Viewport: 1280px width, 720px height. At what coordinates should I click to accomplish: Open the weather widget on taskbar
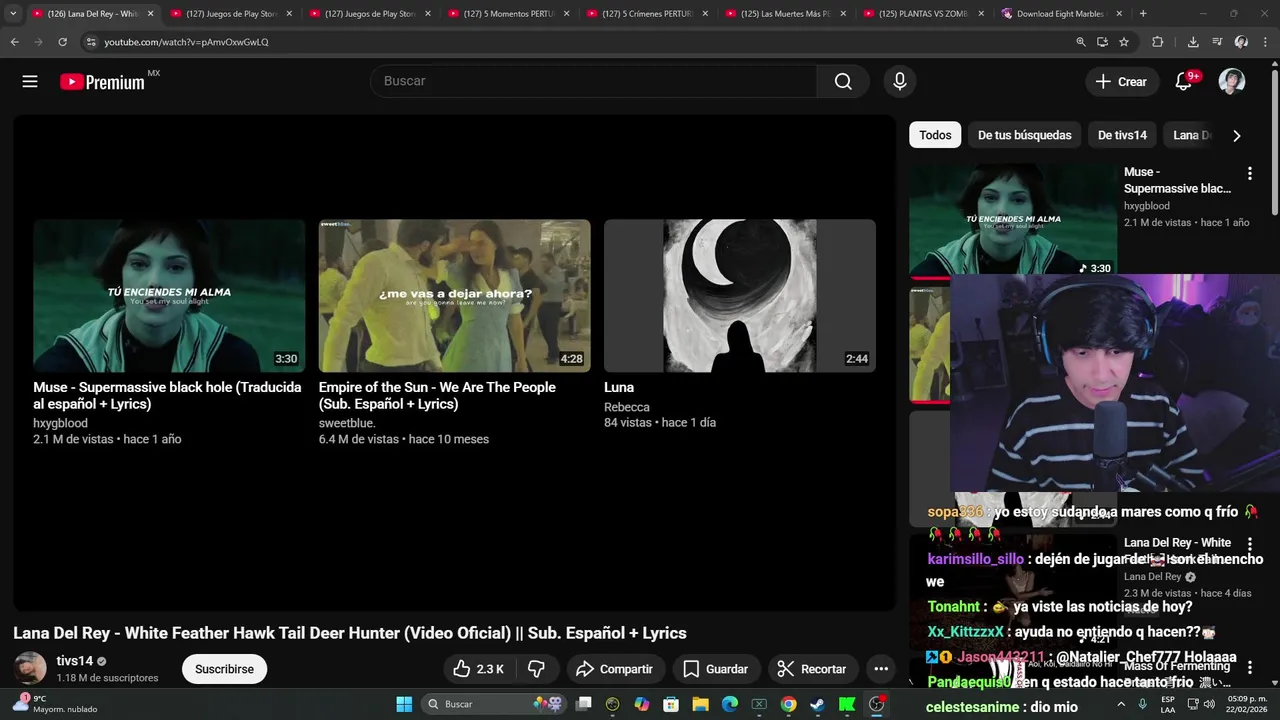[x=55, y=704]
